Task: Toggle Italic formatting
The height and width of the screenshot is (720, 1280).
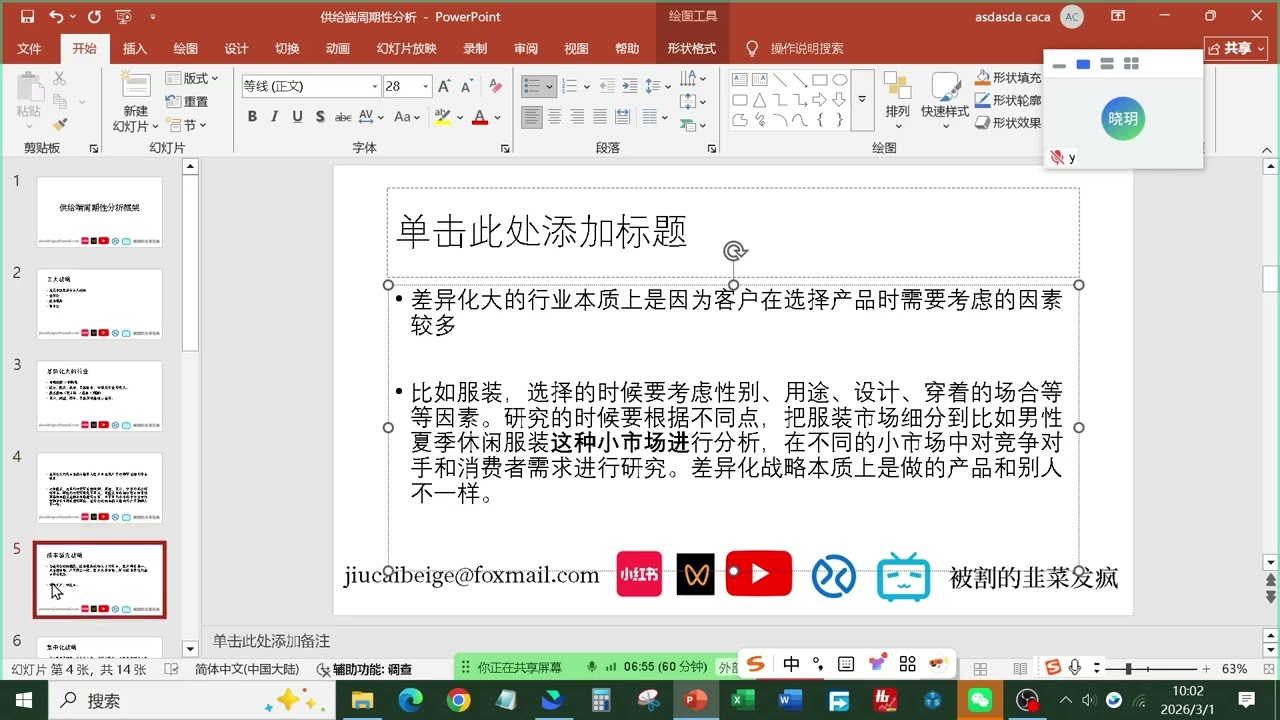Action: [x=275, y=117]
